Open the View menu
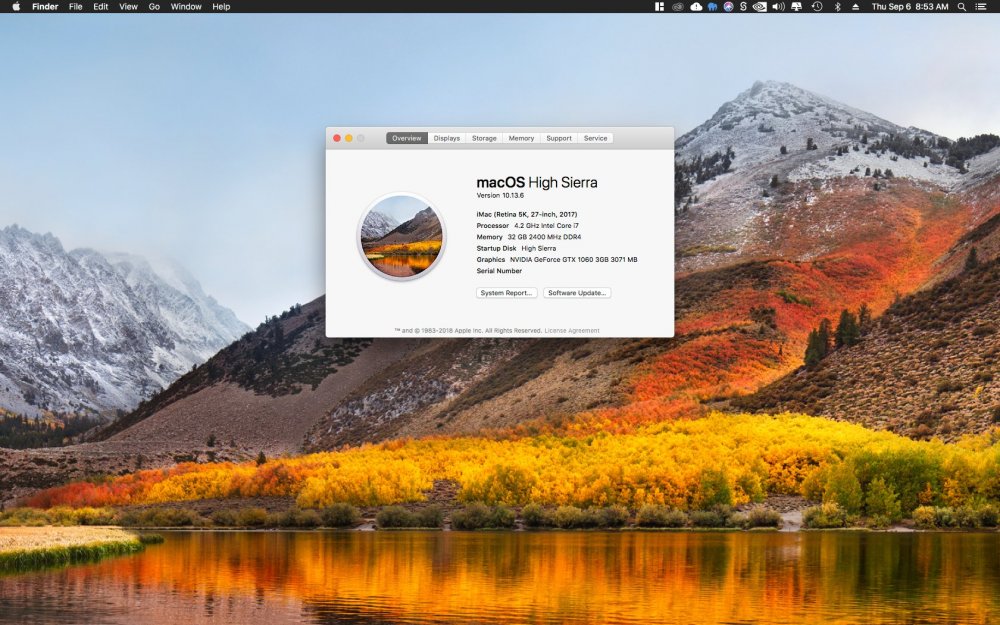This screenshot has height=625, width=1000. (x=128, y=6)
